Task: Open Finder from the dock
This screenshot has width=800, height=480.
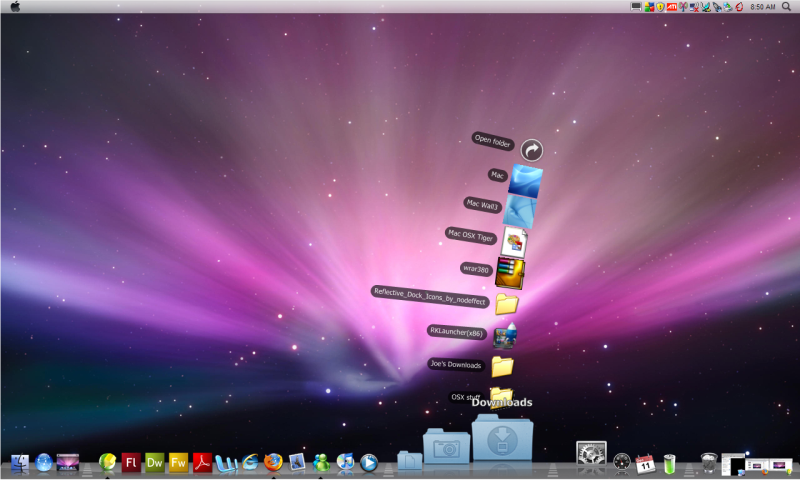Action: coord(20,463)
